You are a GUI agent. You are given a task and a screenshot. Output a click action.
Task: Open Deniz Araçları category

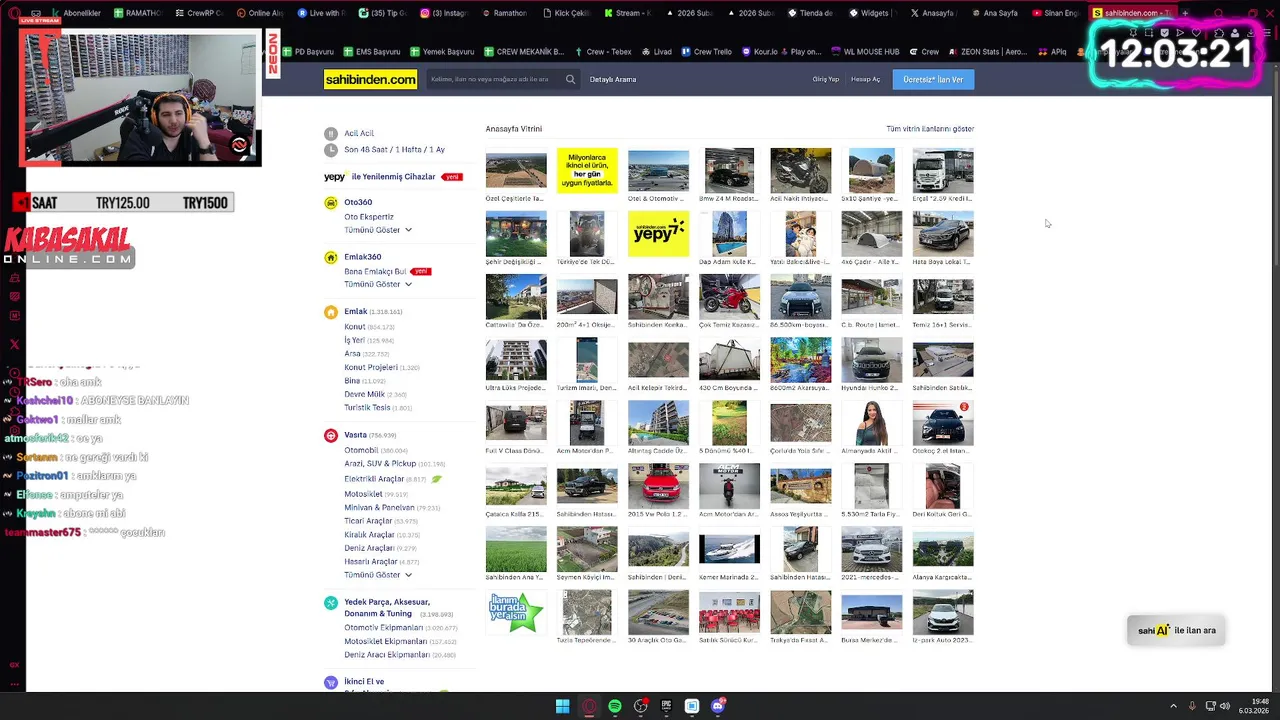coord(369,548)
